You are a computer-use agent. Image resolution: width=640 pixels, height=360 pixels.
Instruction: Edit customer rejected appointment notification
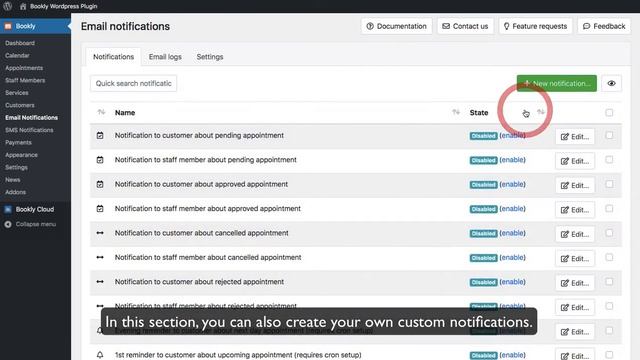pyautogui.click(x=575, y=283)
